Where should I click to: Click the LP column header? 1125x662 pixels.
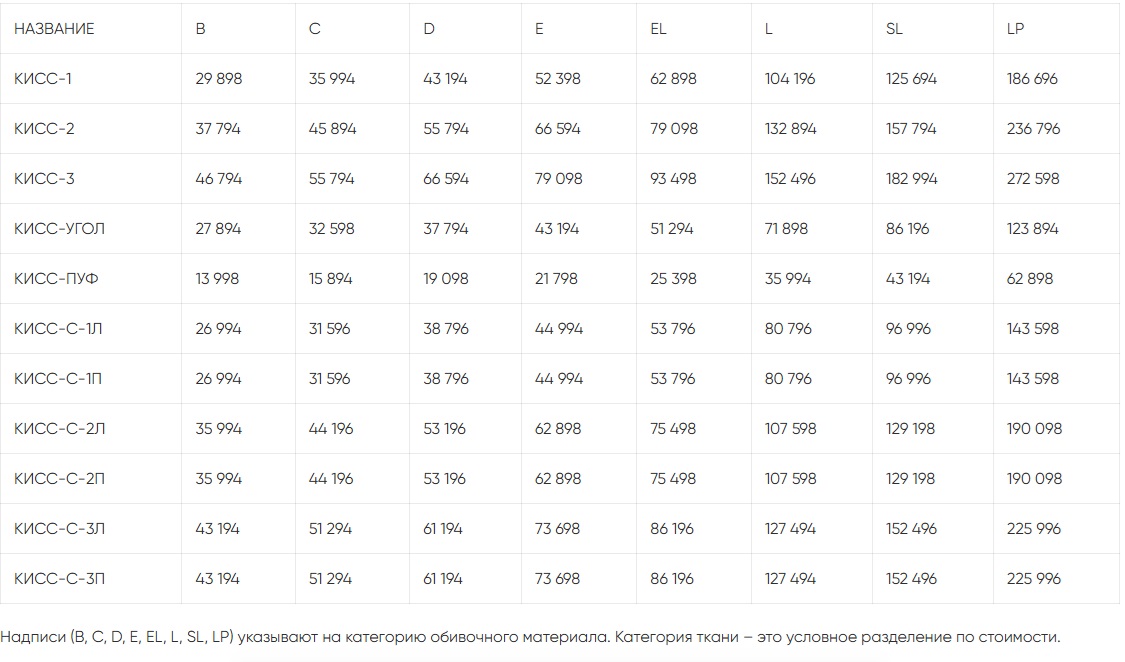click(1015, 29)
